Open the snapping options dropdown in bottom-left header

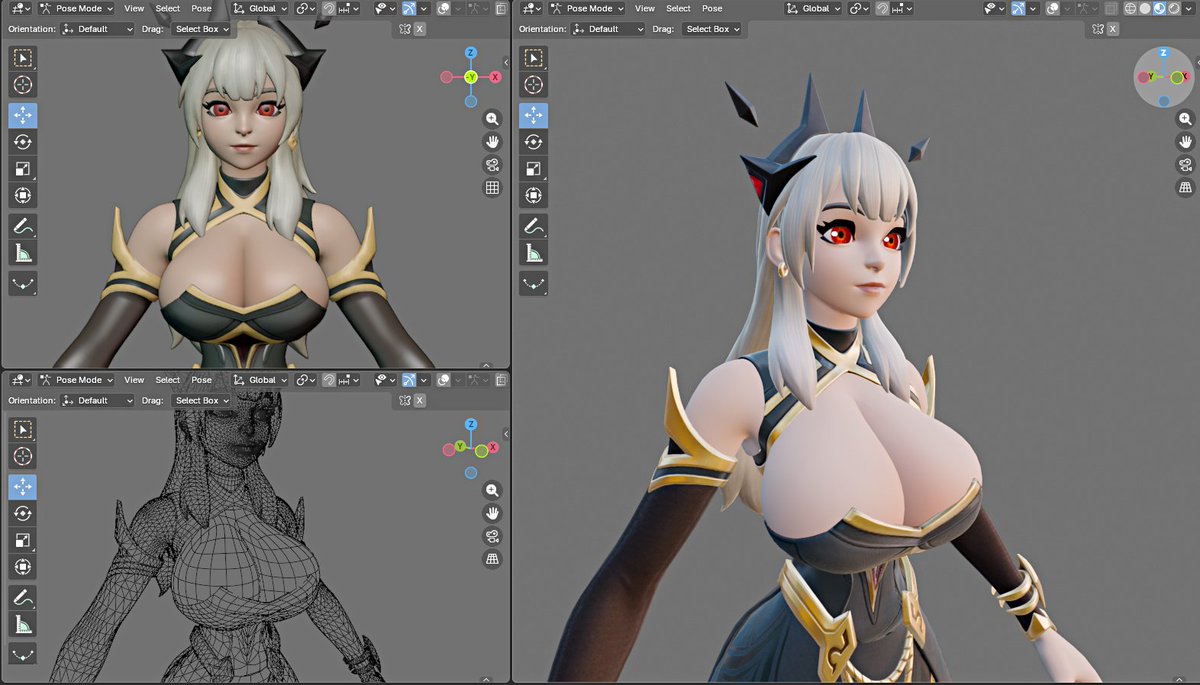[x=348, y=380]
